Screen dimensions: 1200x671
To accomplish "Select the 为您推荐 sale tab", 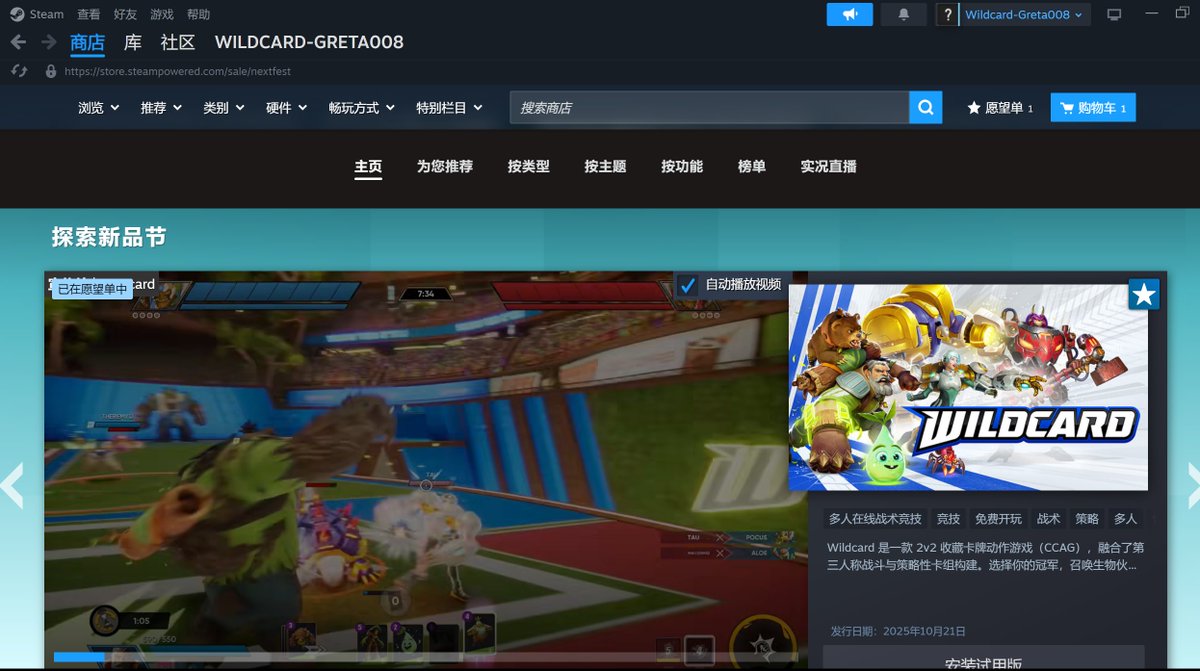I will [445, 167].
